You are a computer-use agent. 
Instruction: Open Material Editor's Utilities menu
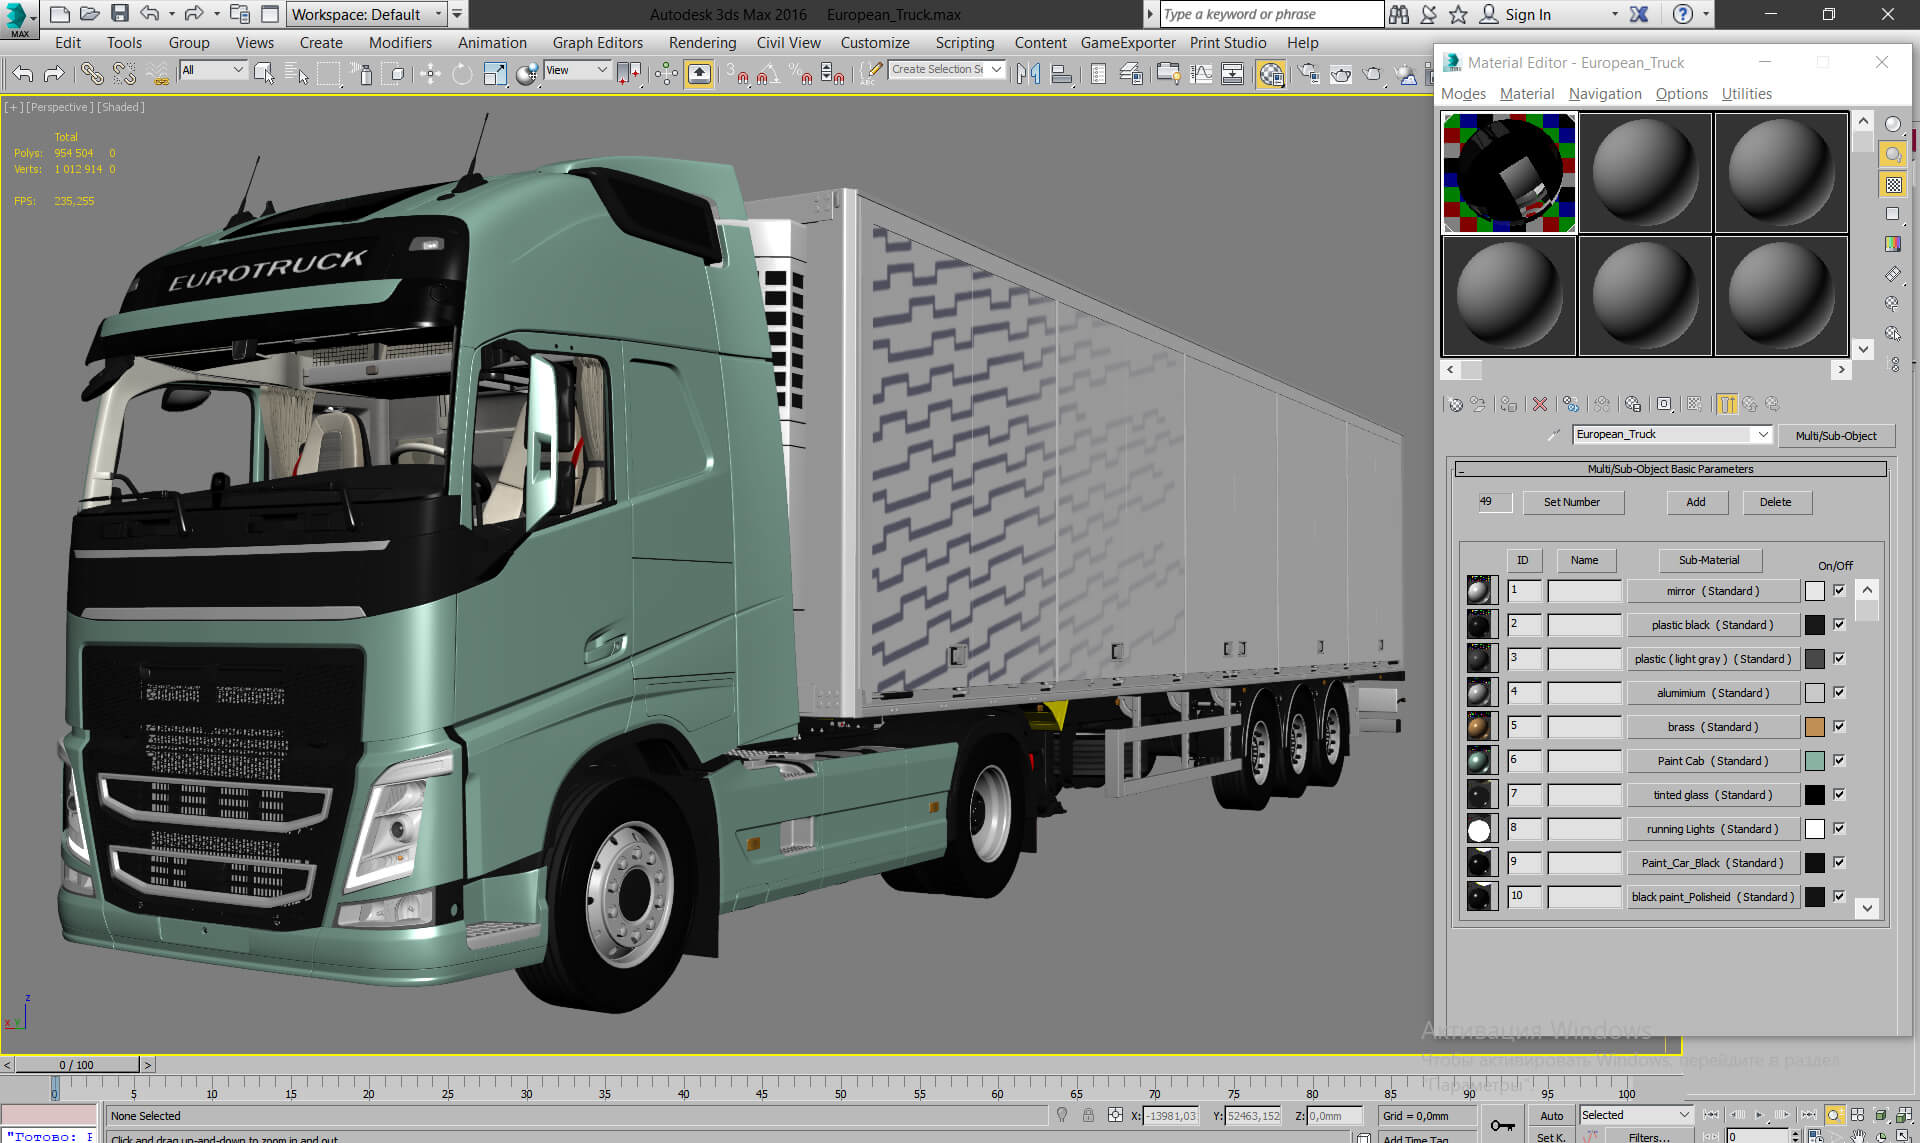pos(1746,94)
